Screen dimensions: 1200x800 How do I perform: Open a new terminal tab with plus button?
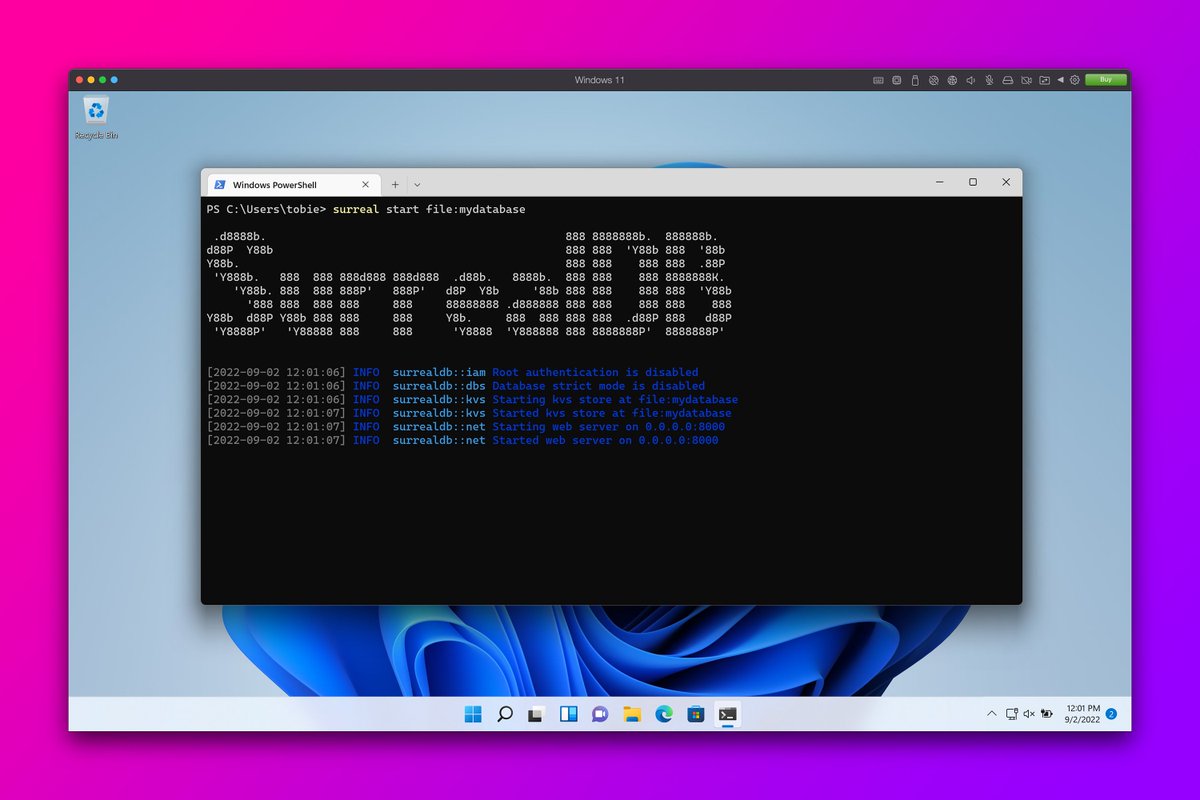(x=395, y=185)
